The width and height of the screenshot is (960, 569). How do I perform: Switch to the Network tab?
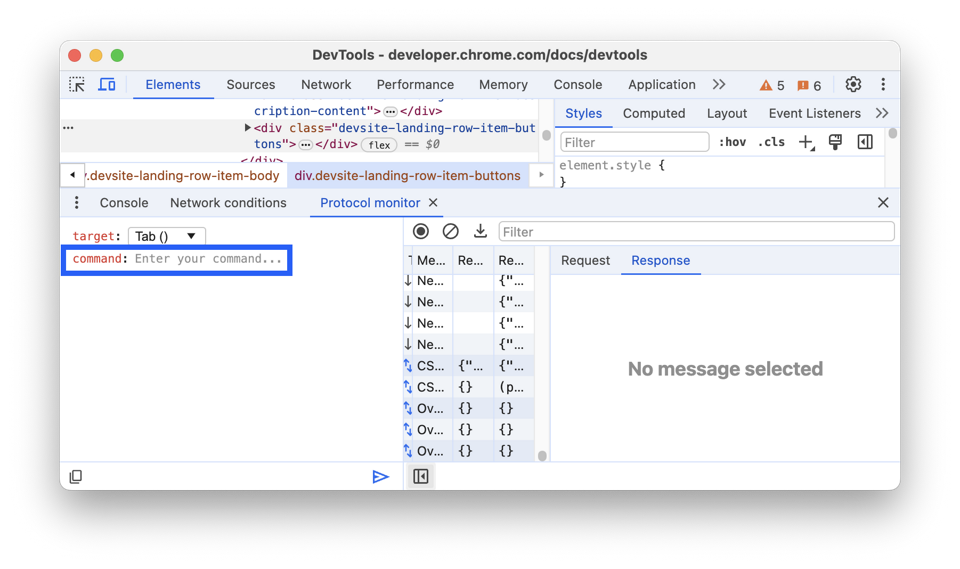tap(326, 85)
